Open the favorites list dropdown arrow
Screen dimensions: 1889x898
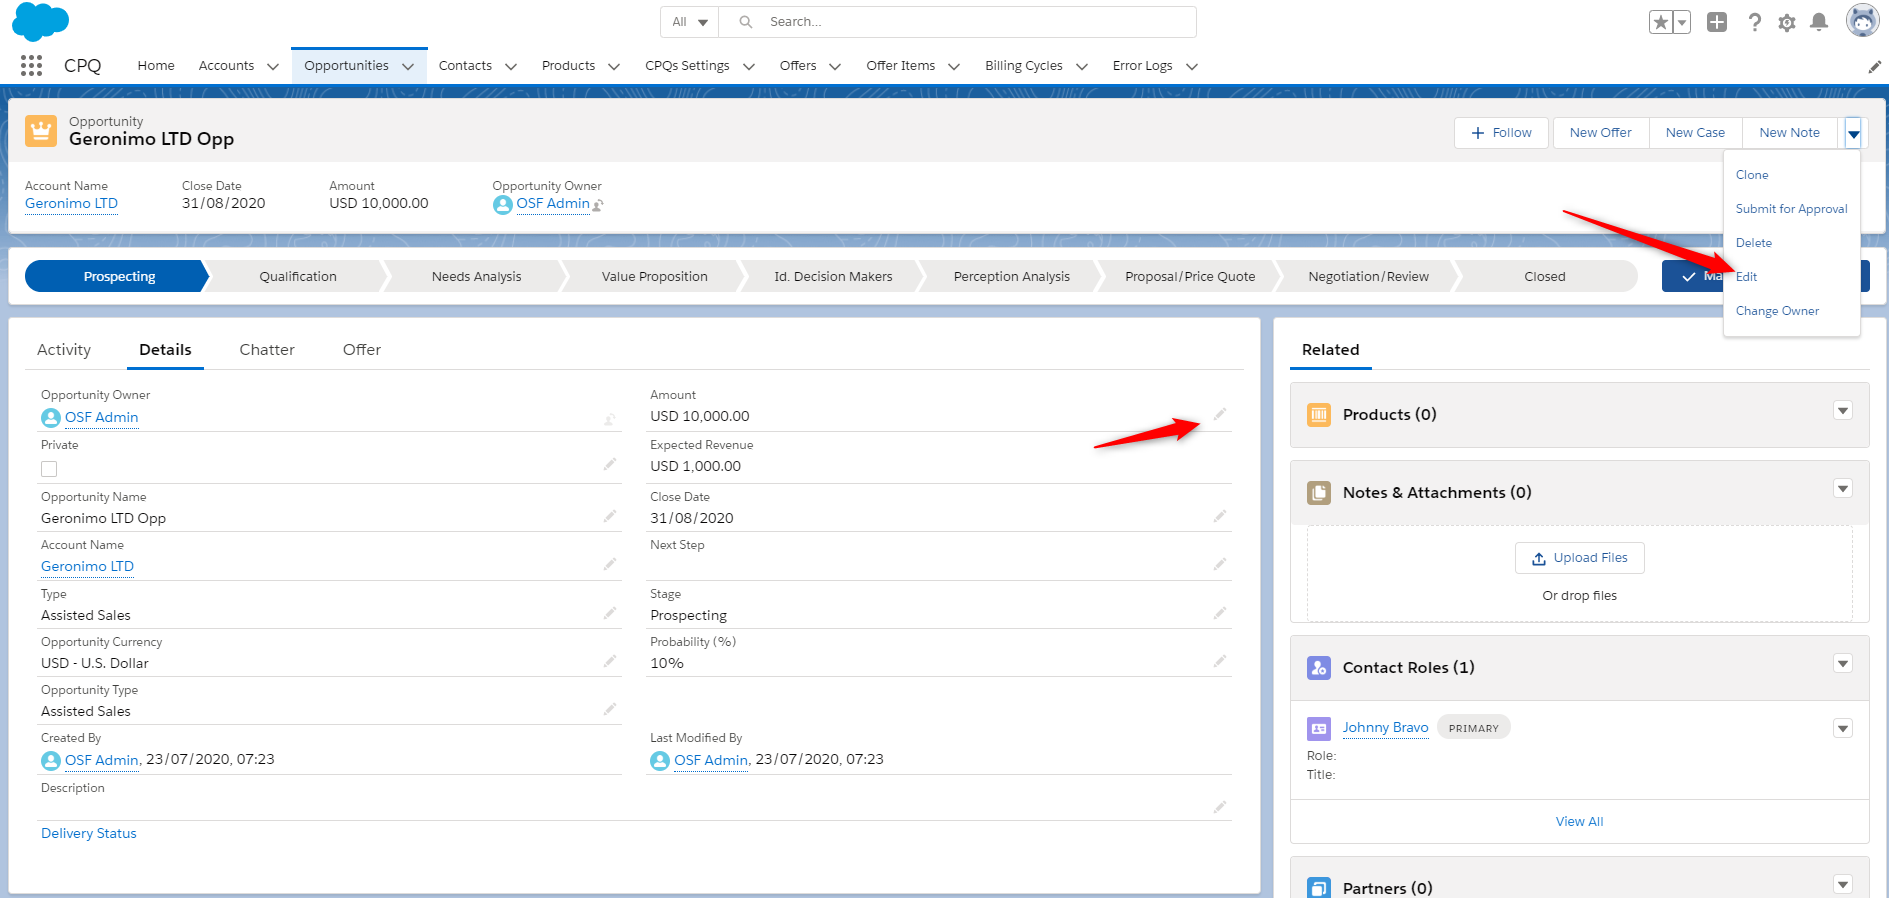point(1682,22)
